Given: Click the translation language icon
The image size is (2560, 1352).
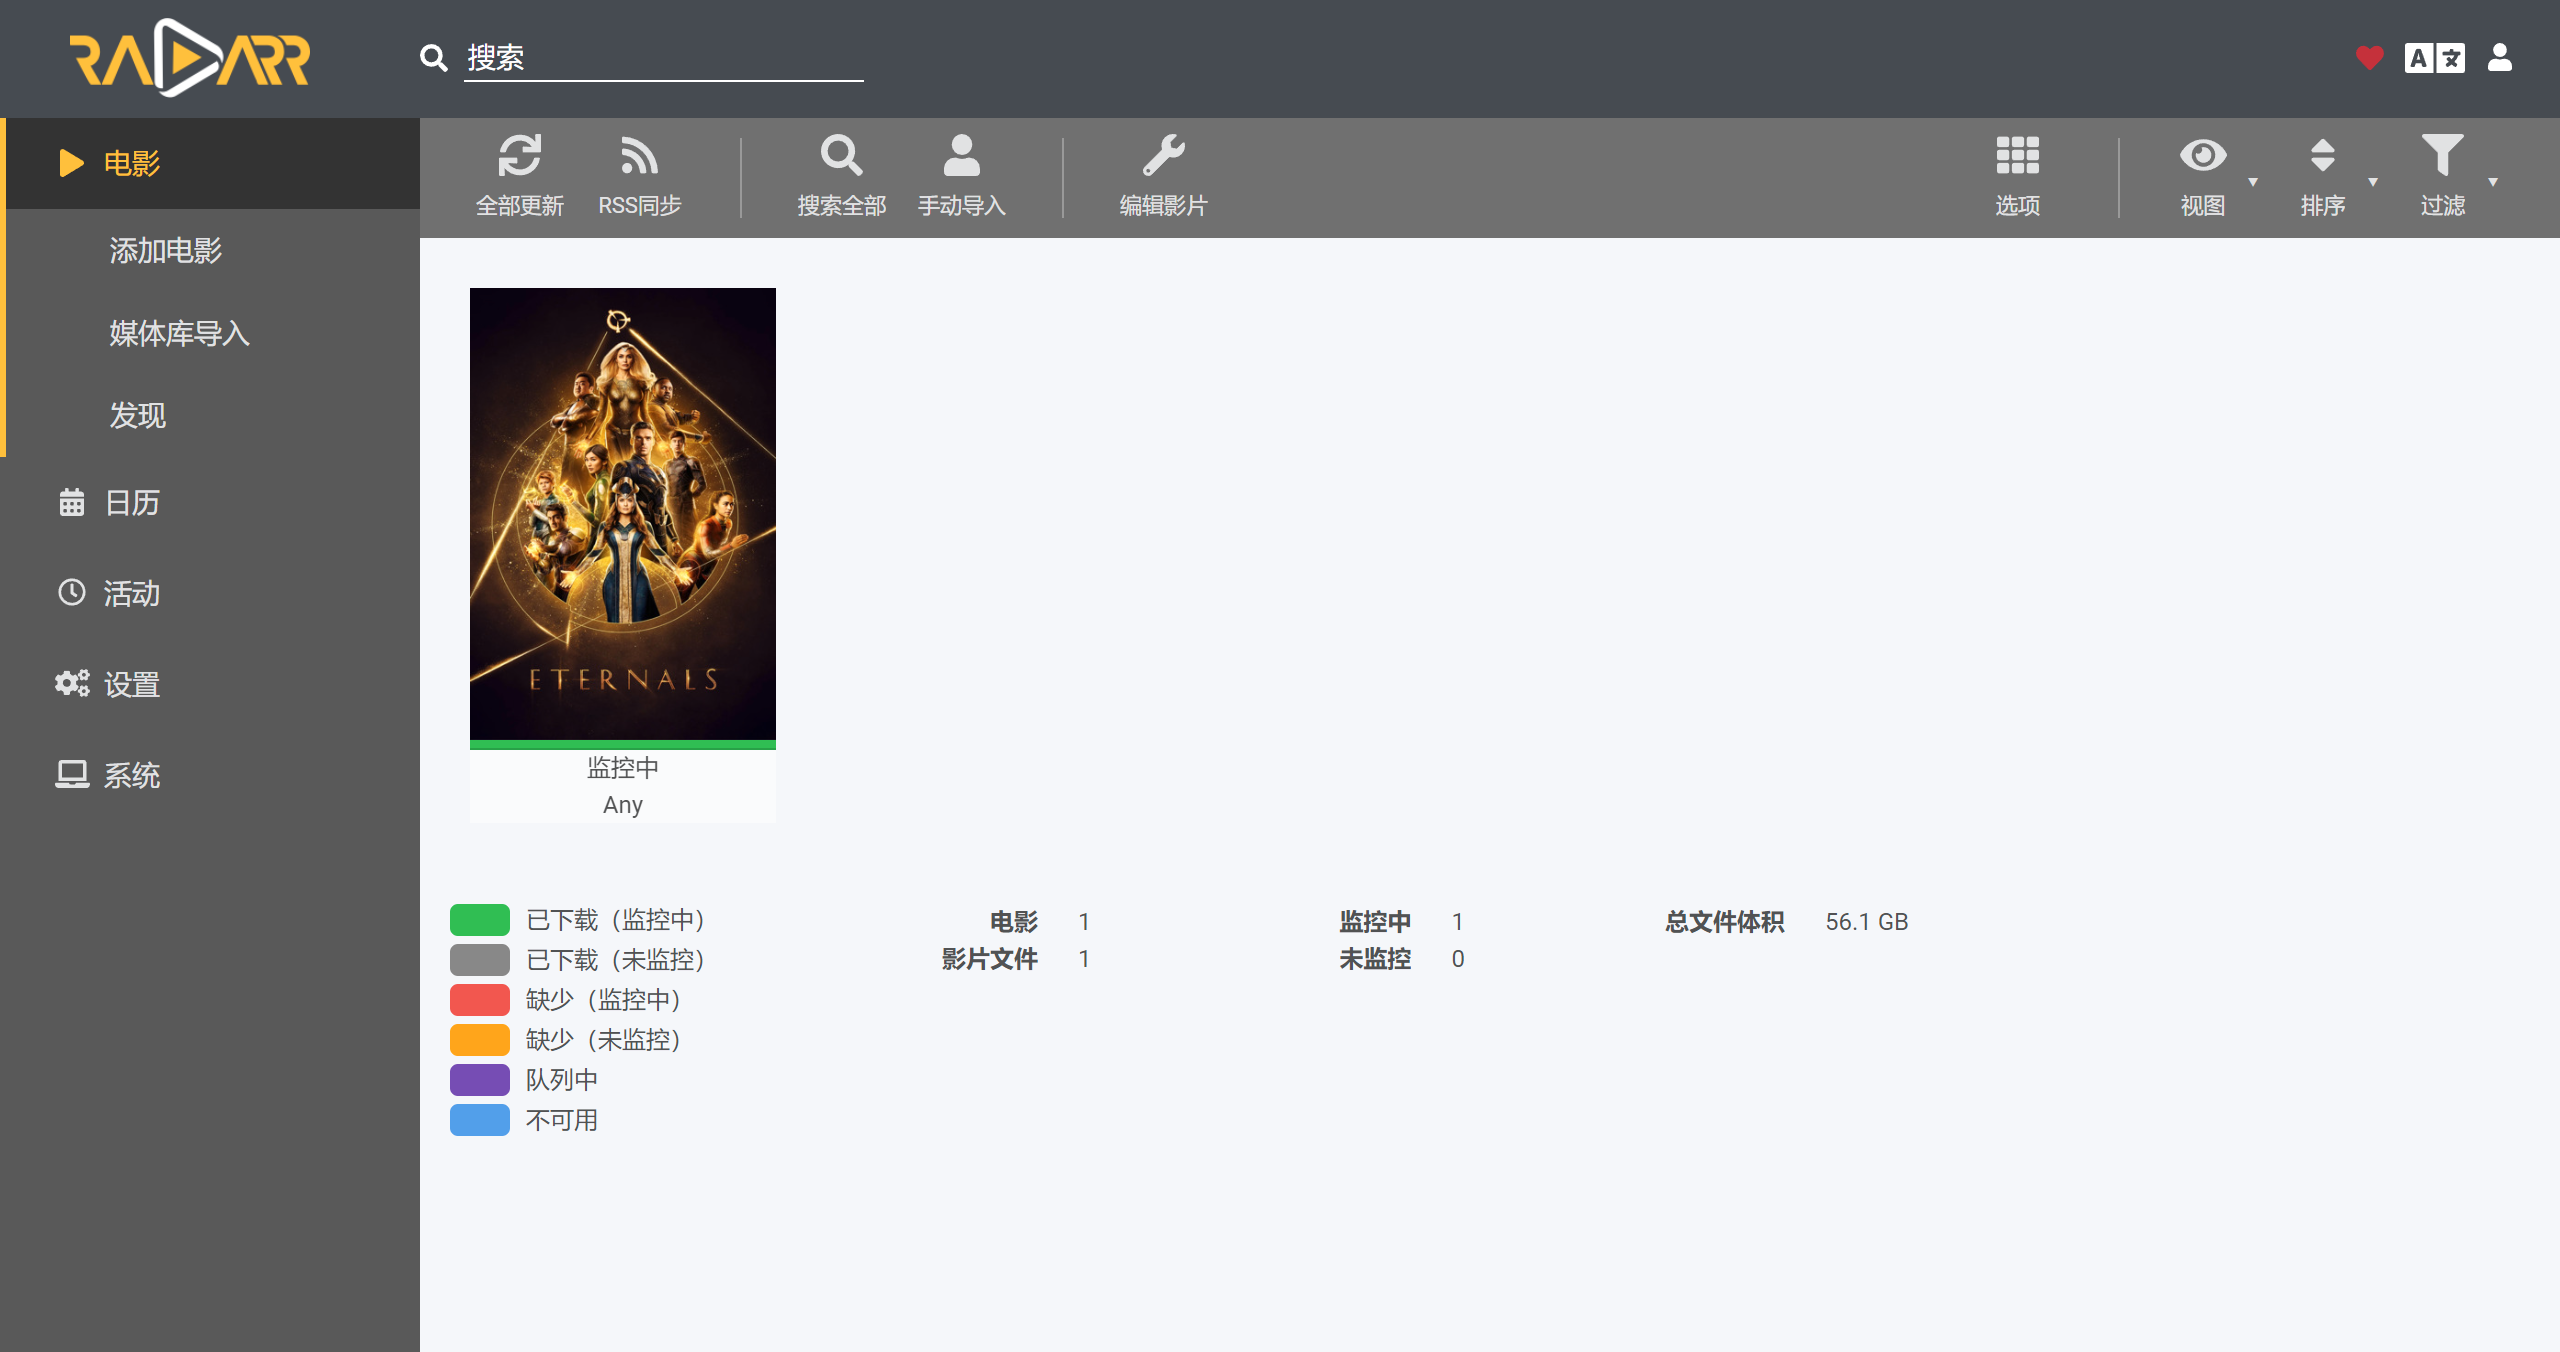Looking at the screenshot, I should coord(2434,58).
